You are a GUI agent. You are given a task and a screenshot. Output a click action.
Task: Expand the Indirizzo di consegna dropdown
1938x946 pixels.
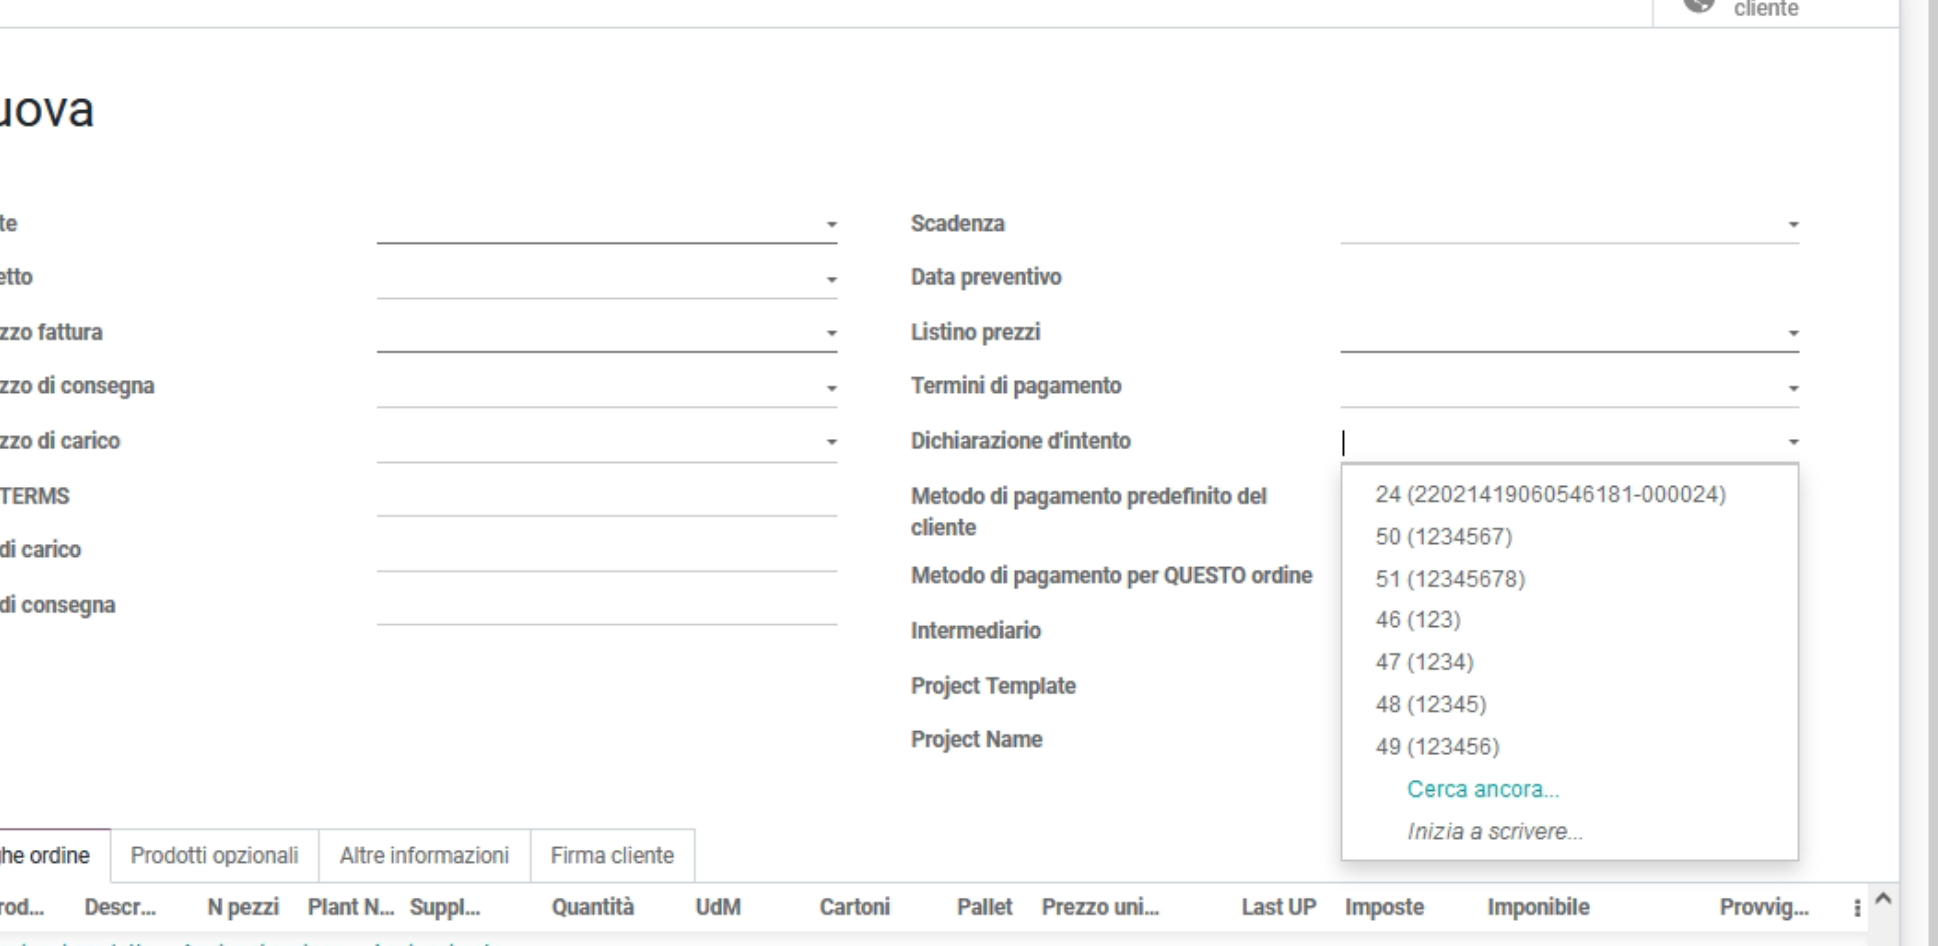coord(833,386)
